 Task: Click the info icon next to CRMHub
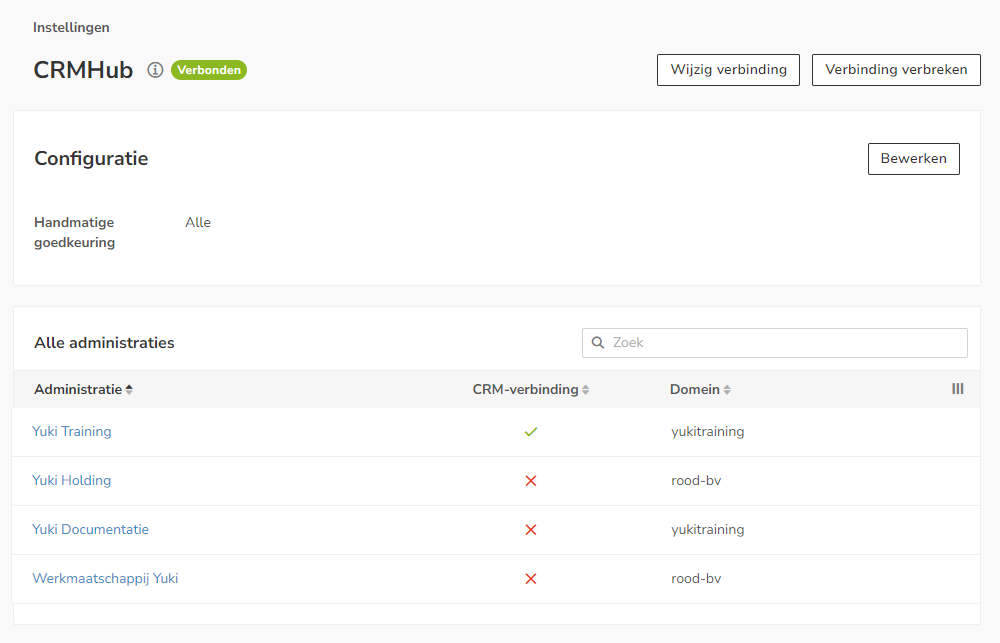(x=155, y=70)
